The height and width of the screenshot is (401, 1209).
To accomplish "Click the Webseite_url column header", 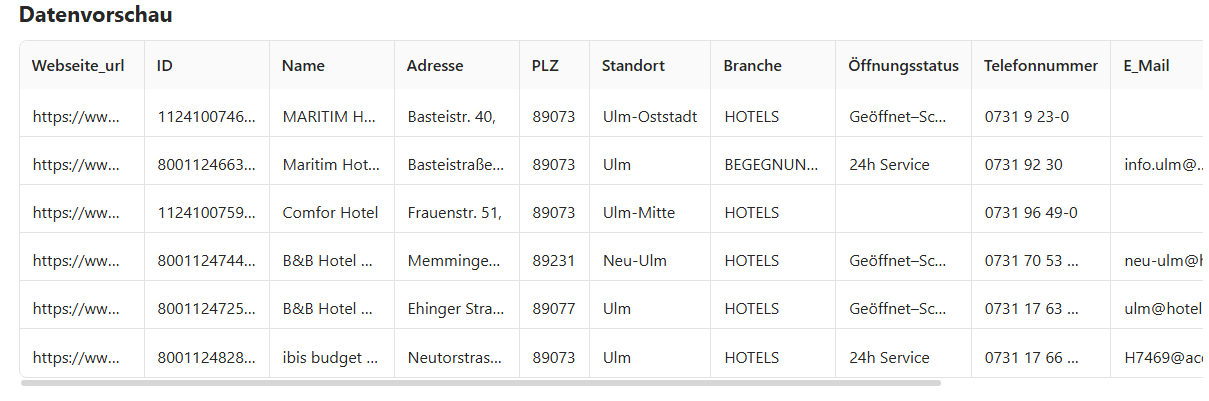I will tap(82, 66).
